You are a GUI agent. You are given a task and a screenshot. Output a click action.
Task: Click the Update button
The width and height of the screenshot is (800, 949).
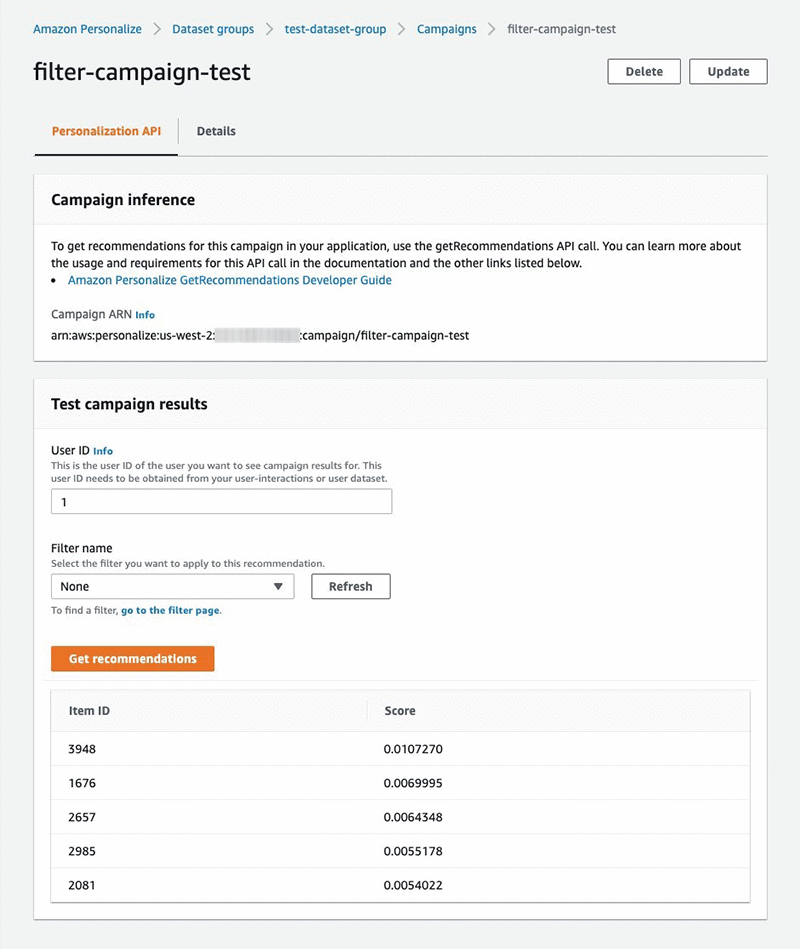(x=728, y=72)
